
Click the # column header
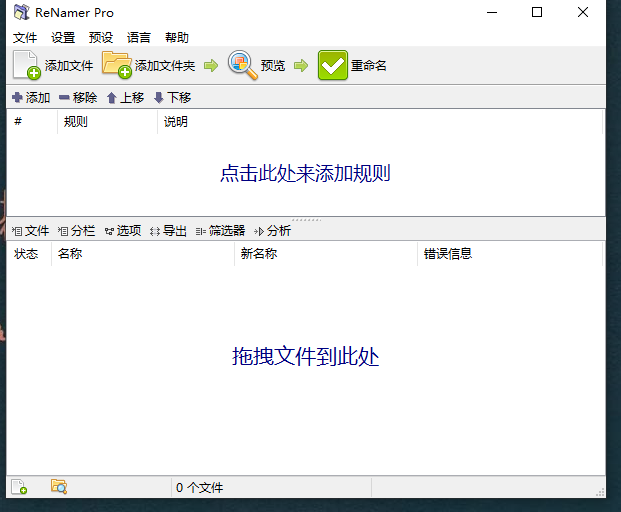(x=32, y=122)
